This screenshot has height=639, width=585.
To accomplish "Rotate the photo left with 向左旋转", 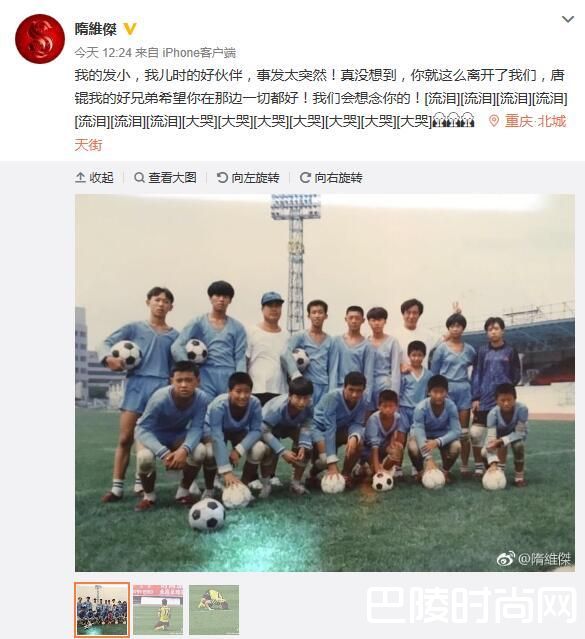I will click(x=248, y=178).
